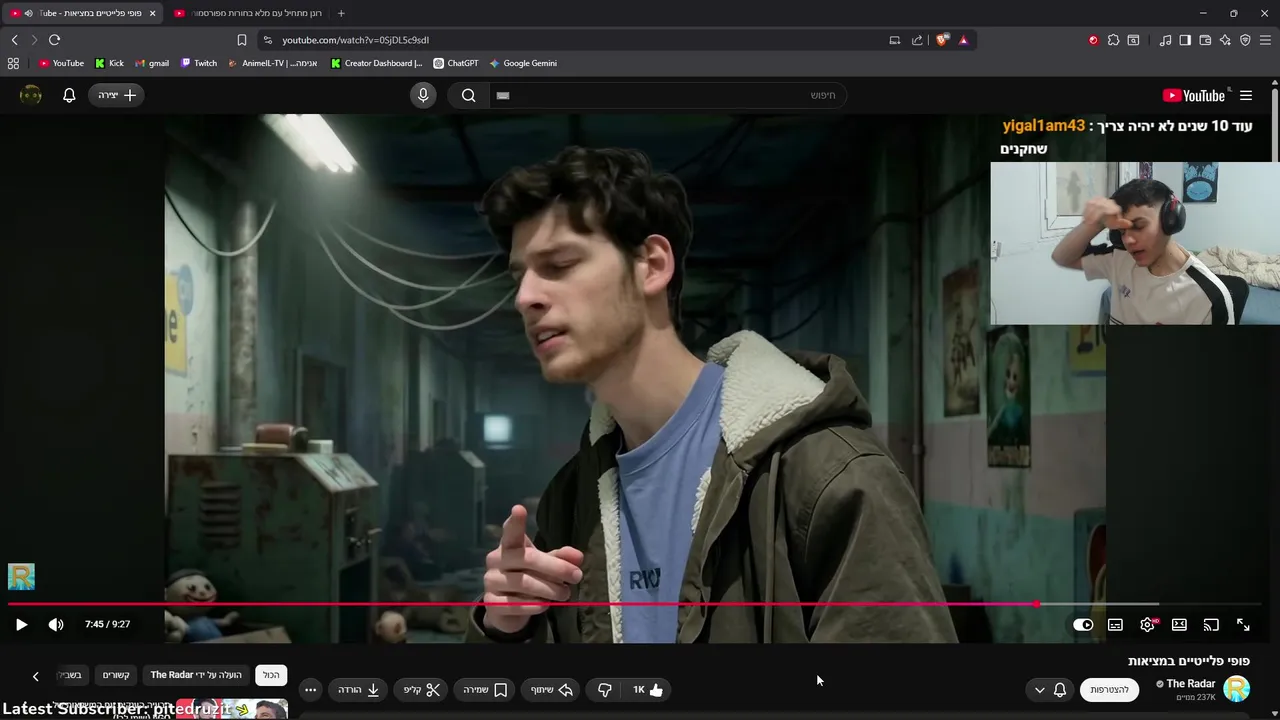Screen dimensions: 1280x720
Task: Open YouTube notifications bell
Action: 69,95
